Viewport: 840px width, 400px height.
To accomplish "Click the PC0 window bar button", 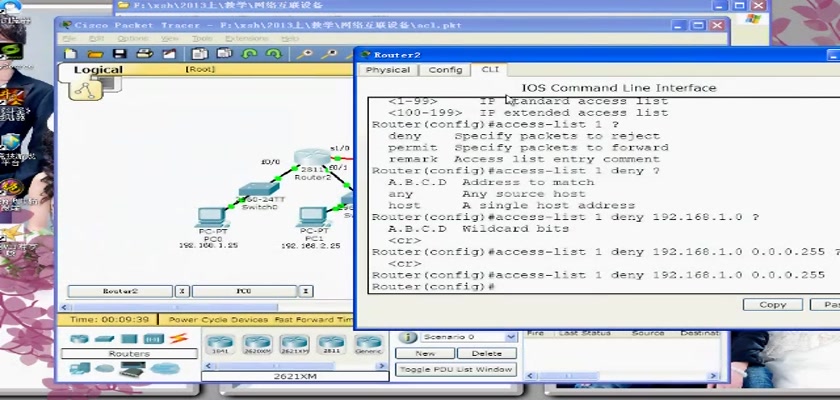I will [x=244, y=291].
